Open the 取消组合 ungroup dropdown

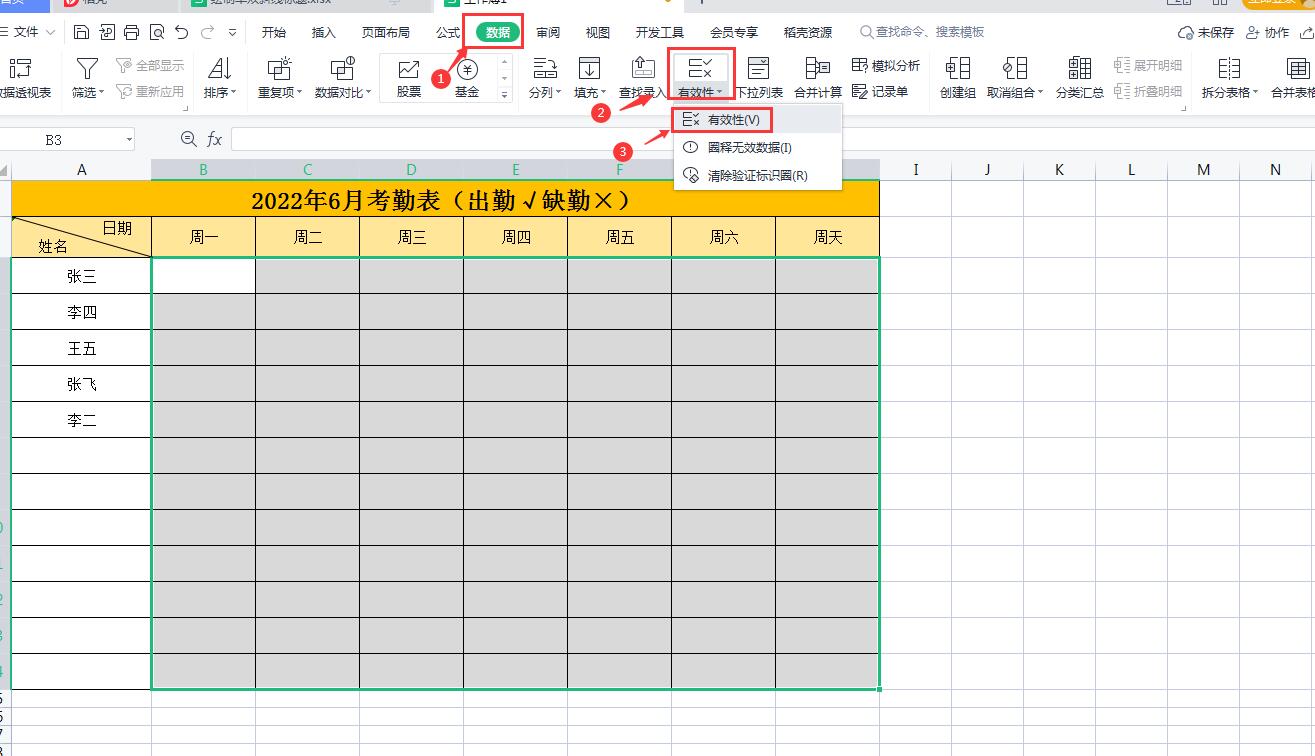click(1015, 92)
